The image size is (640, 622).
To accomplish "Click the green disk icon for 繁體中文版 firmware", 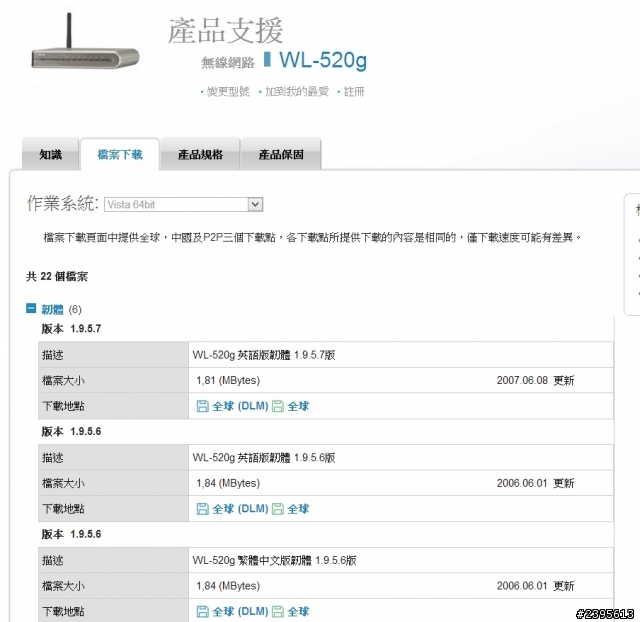I will (x=278, y=611).
